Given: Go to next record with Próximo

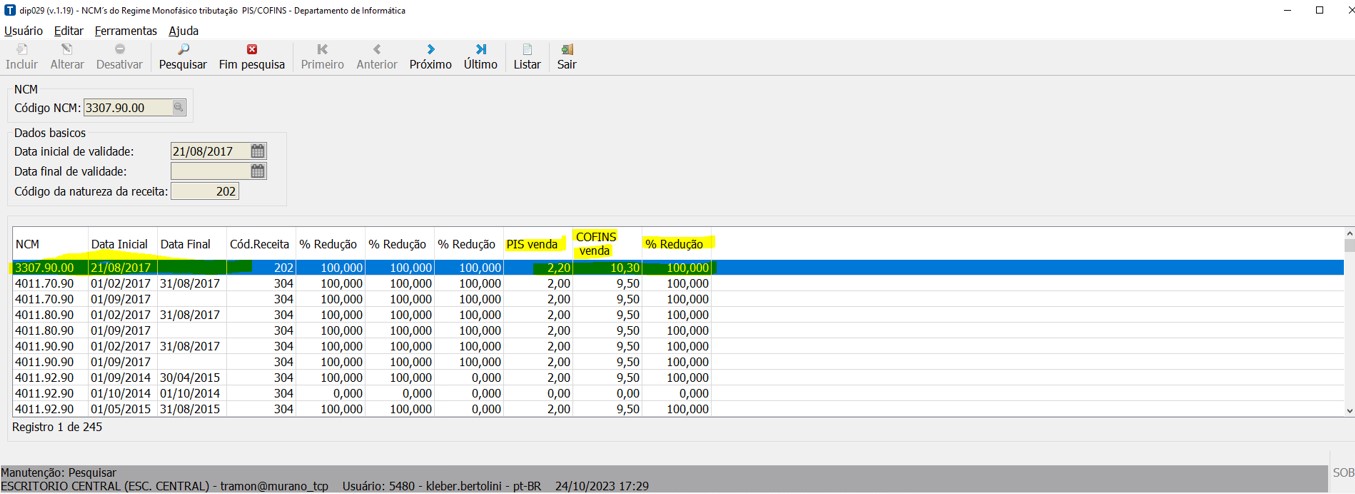Looking at the screenshot, I should (x=430, y=56).
